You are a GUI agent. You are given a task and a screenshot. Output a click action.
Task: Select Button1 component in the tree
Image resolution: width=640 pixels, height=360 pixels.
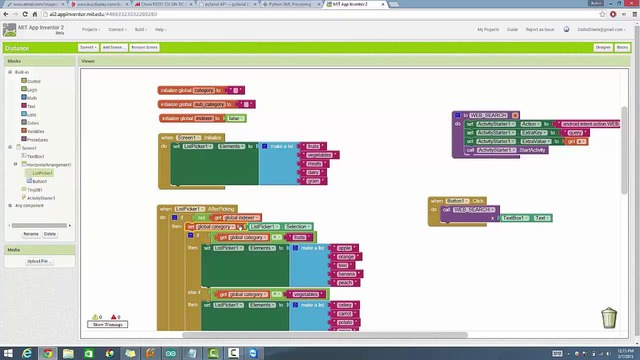coord(37,181)
